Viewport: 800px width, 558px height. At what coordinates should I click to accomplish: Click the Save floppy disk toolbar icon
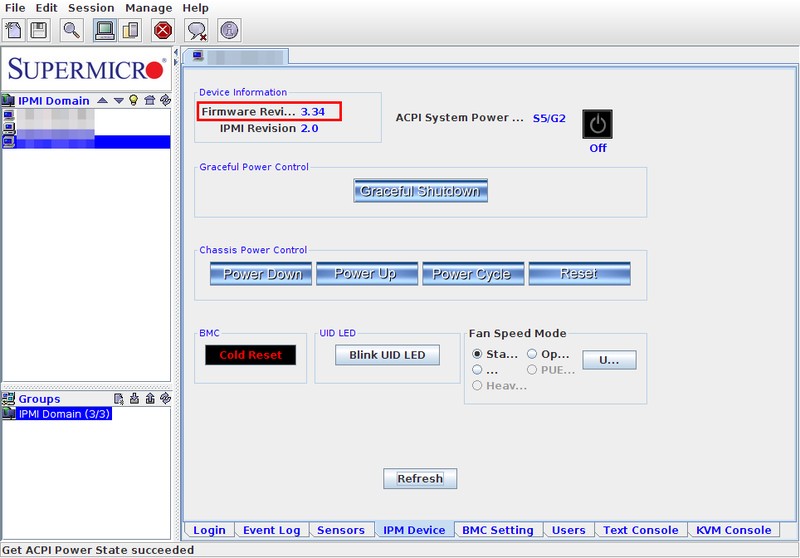(39, 30)
